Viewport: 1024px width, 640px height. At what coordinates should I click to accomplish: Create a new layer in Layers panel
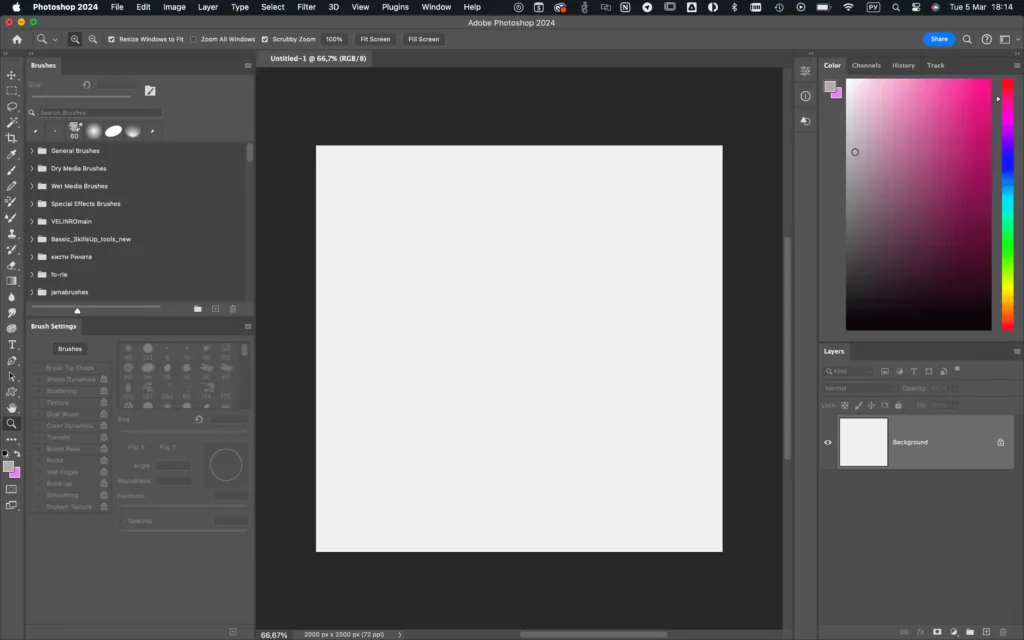pos(987,632)
